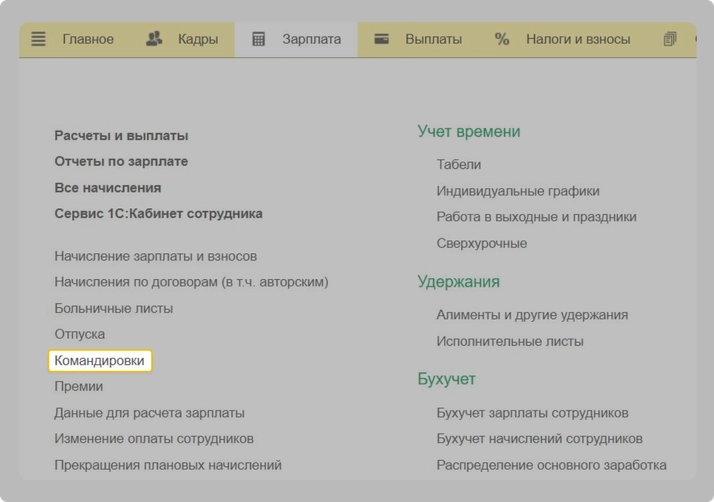The width and height of the screenshot is (714, 502).
Task: Click the people icon for Кадры
Action: [154, 39]
